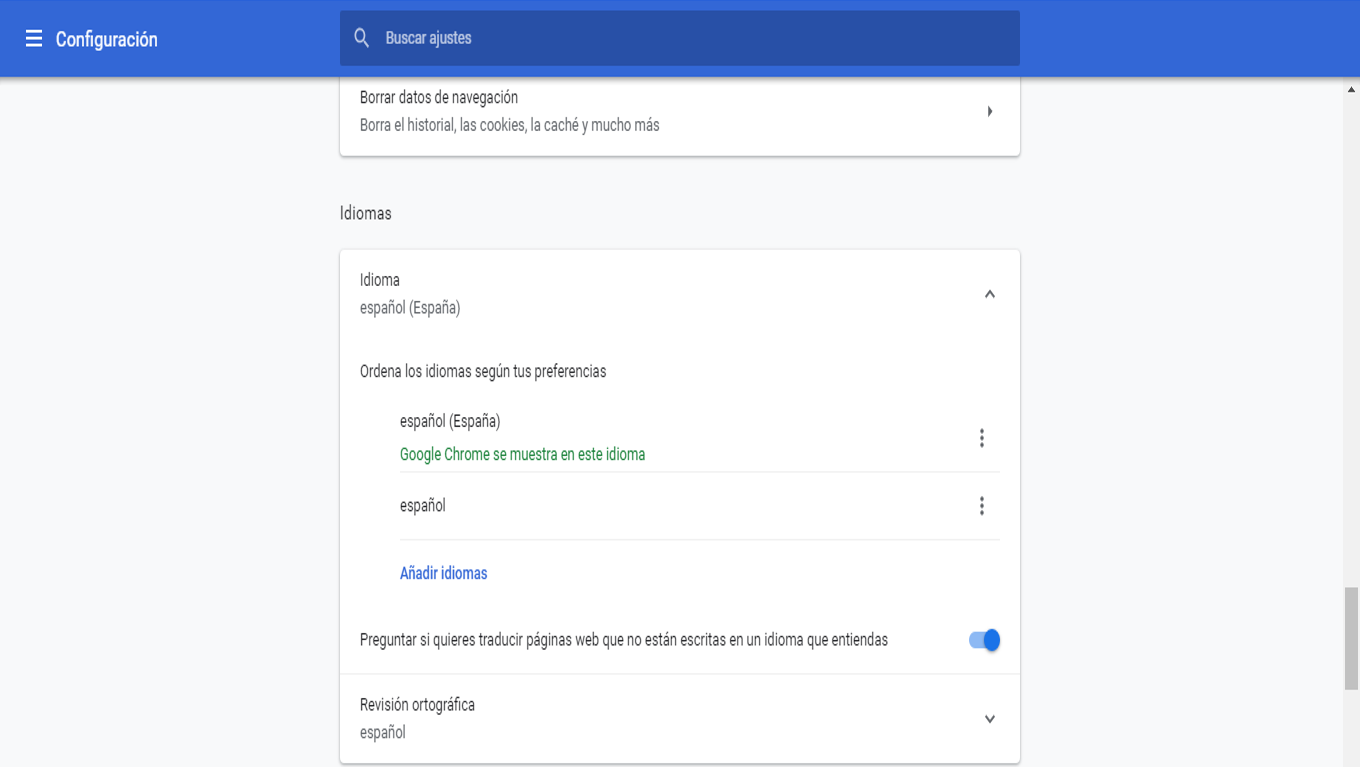The width and height of the screenshot is (1360, 767).
Task: Click the Configuración page title
Action: (107, 39)
